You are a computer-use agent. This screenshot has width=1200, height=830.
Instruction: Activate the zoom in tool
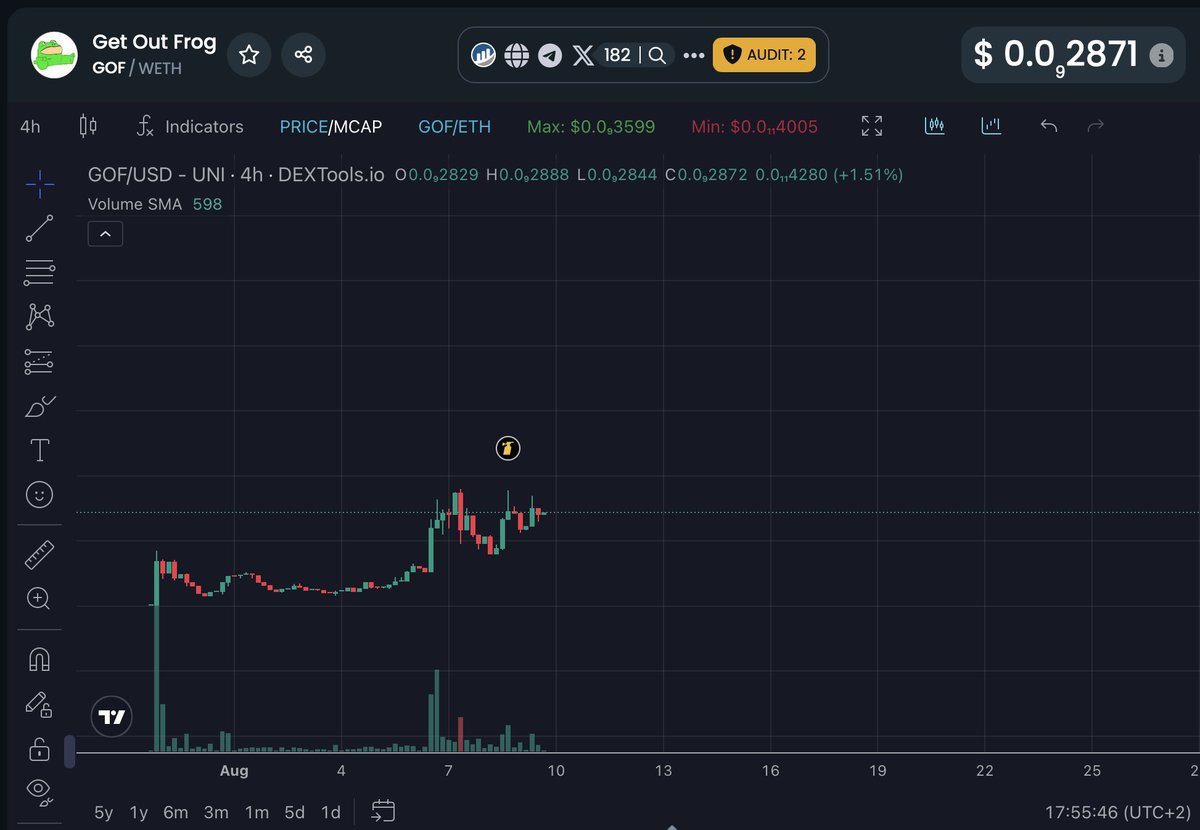[39, 599]
